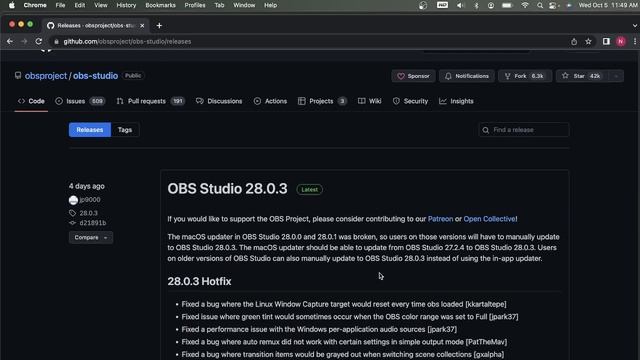Click the Notifications button
Screen dimensions: 640x360
[x=467, y=76]
